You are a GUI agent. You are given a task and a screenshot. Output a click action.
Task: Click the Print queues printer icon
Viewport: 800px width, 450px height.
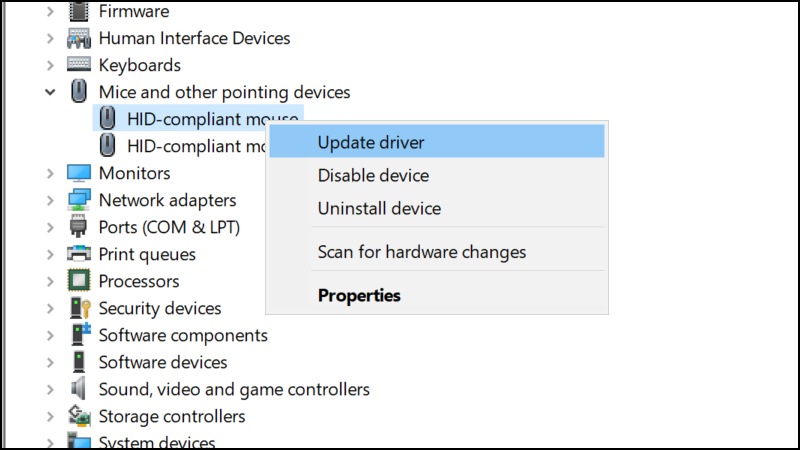(x=79, y=255)
